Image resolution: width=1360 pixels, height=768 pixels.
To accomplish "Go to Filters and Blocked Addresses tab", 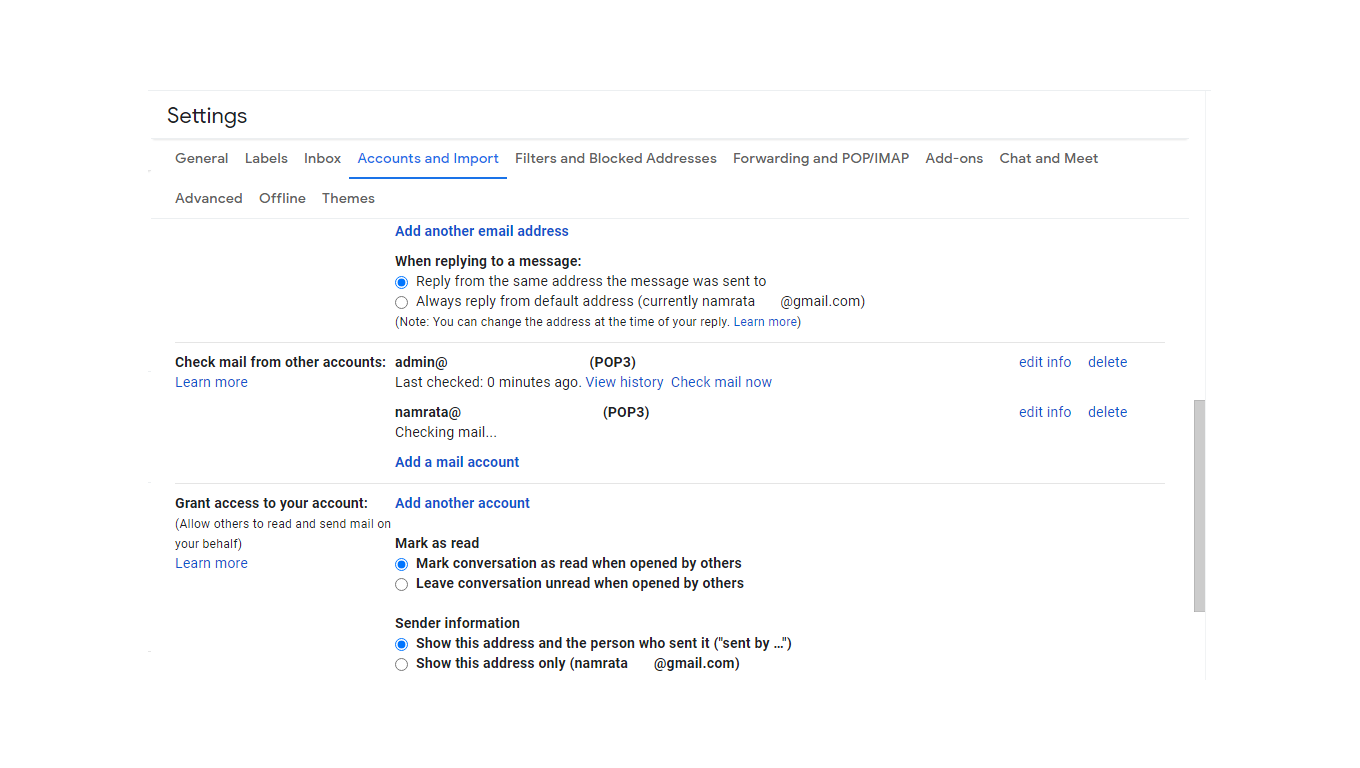I will click(x=615, y=158).
